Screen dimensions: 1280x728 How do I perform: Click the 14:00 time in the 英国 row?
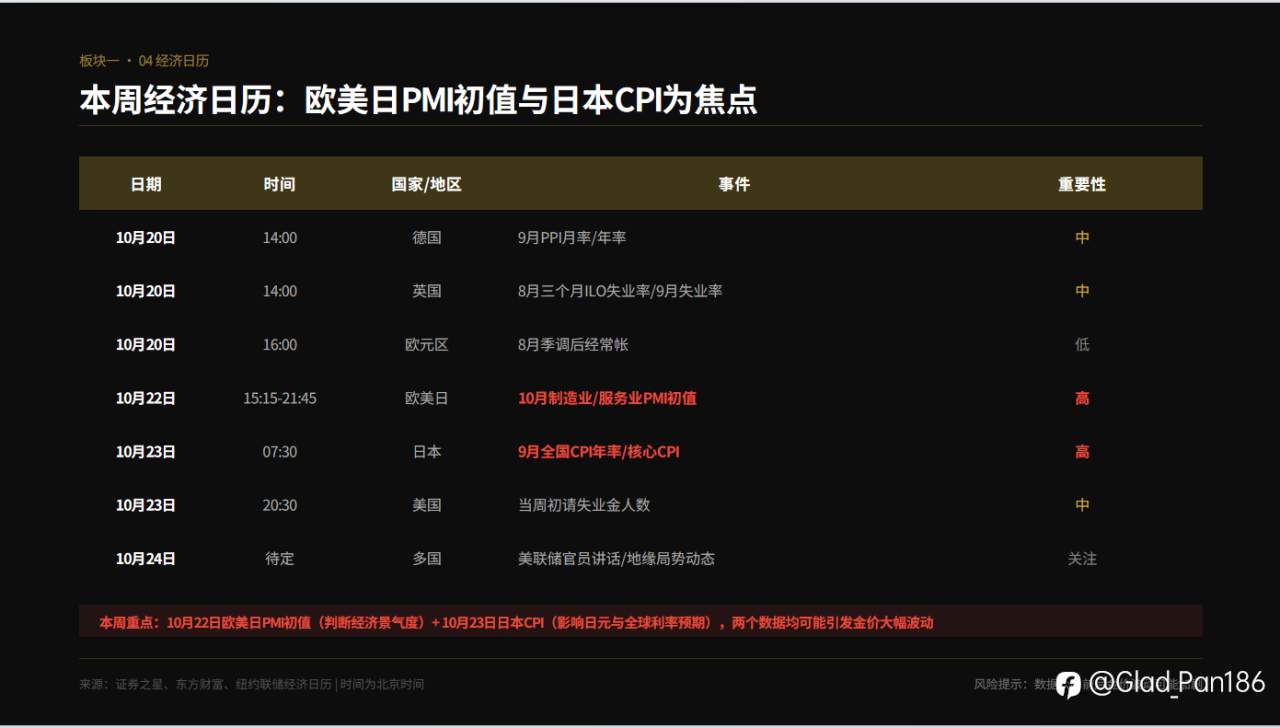(280, 291)
